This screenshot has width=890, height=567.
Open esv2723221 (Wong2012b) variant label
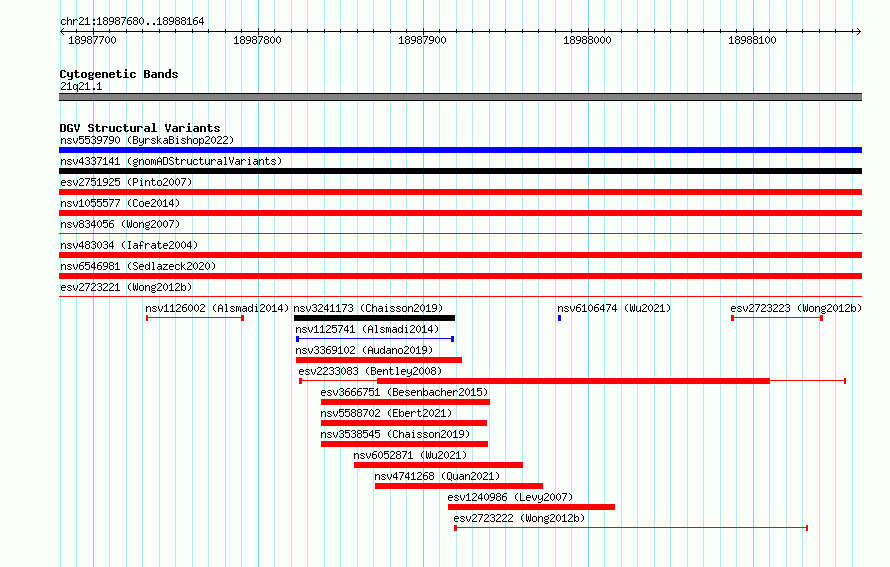point(126,287)
